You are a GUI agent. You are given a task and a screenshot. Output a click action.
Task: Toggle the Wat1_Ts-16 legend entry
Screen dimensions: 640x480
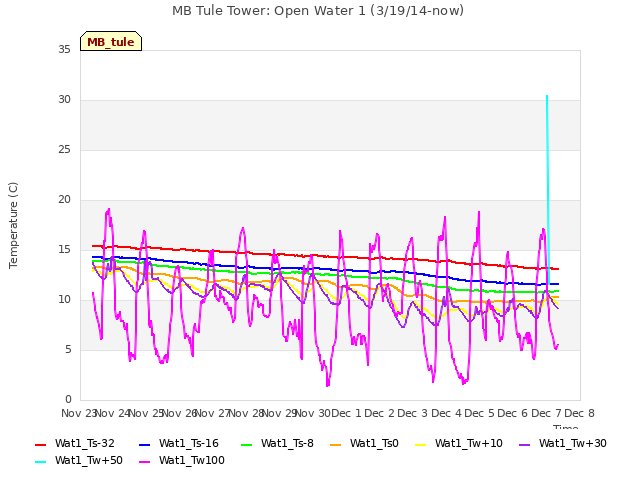click(179, 443)
